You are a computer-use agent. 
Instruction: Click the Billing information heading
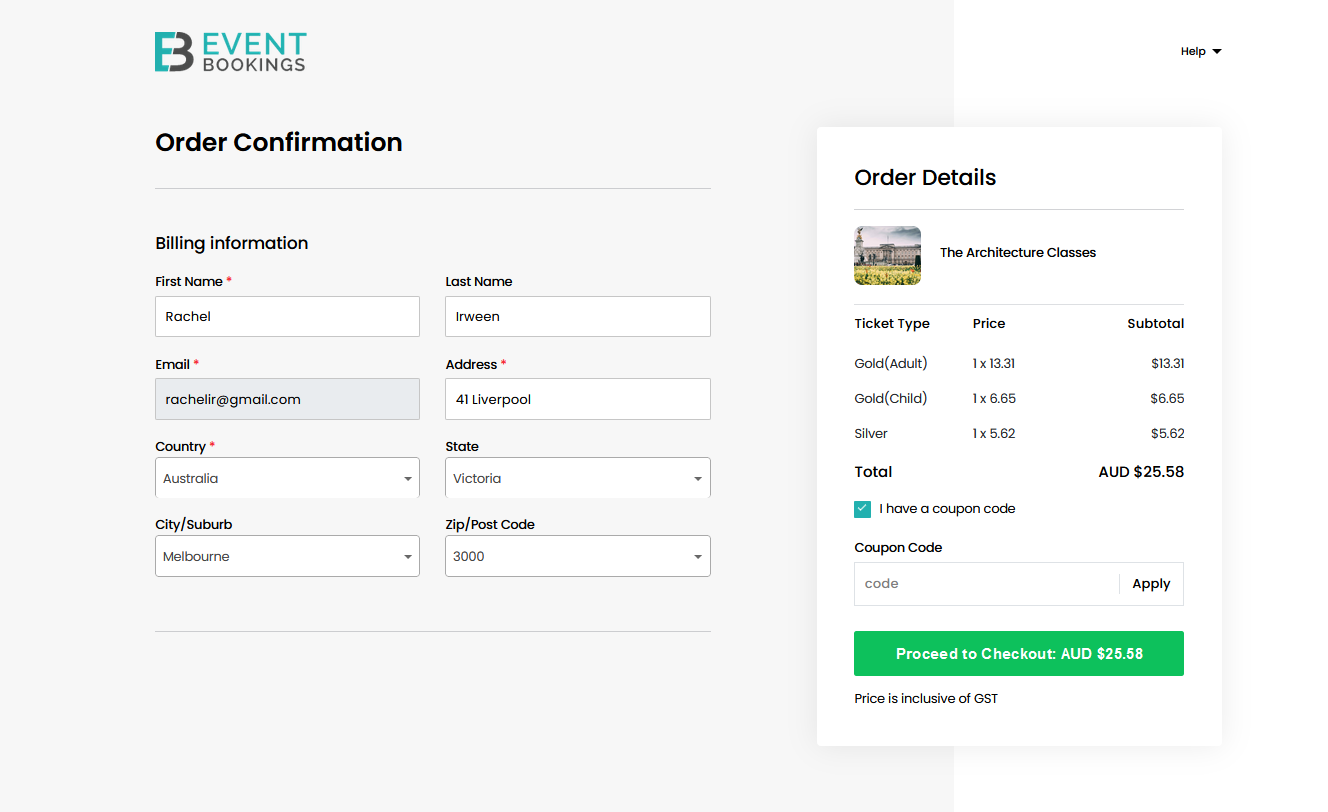click(231, 243)
